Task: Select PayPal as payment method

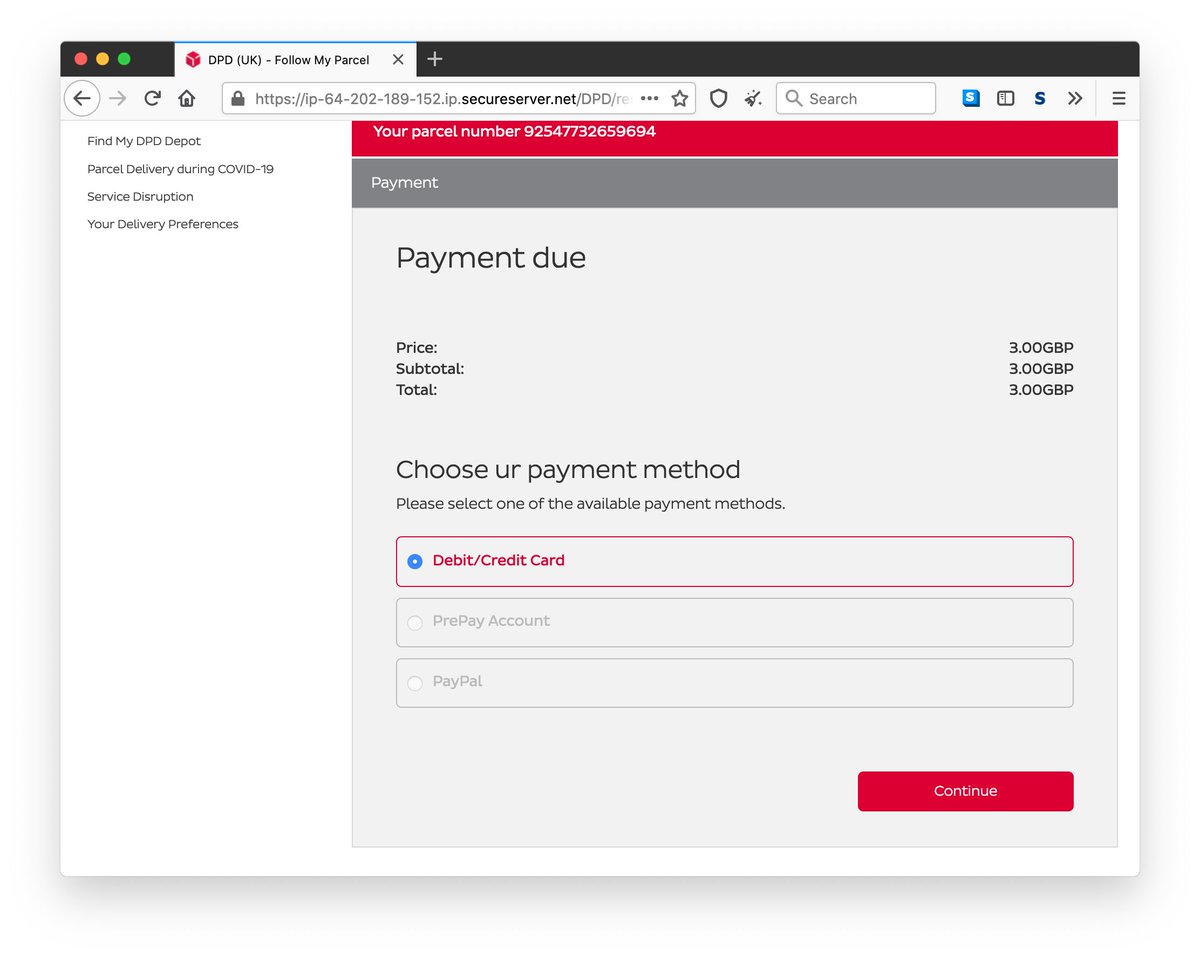Action: point(415,683)
